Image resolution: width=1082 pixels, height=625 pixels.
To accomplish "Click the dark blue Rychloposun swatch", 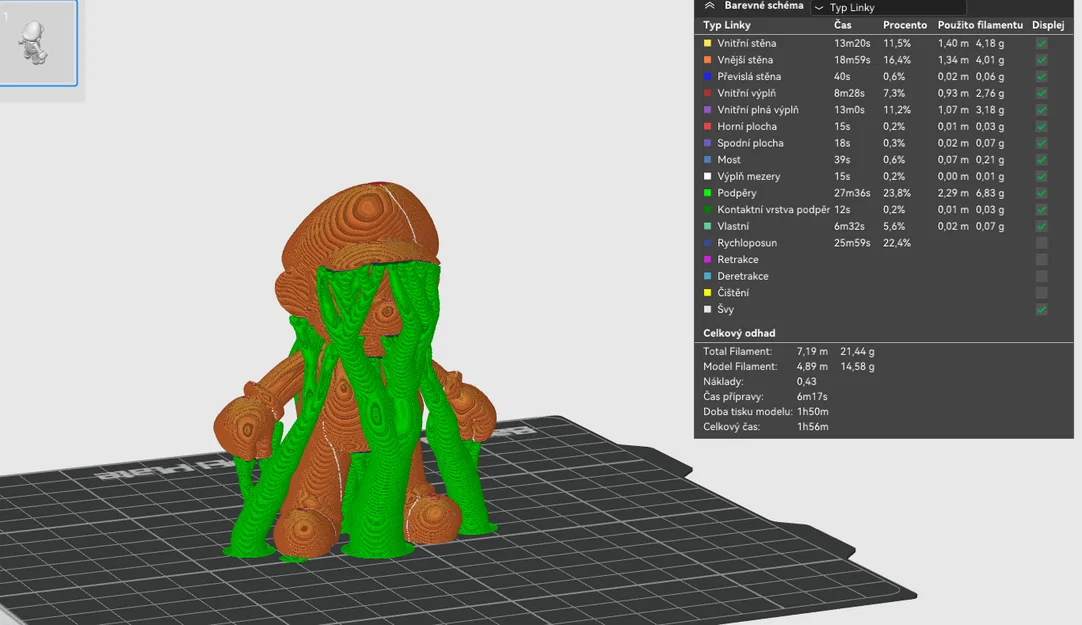I will click(x=707, y=243).
